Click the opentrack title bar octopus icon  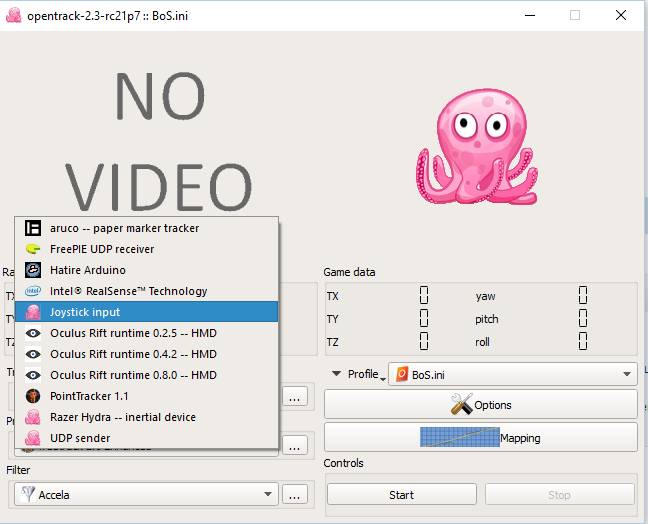coord(13,15)
